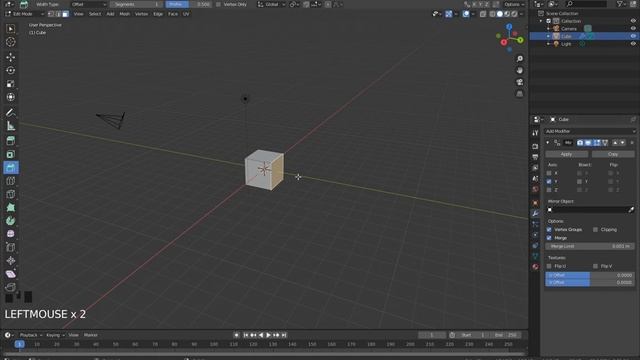Viewport: 640px width, 360px height.
Task: Toggle camera view icon in viewport
Action: coord(520,82)
